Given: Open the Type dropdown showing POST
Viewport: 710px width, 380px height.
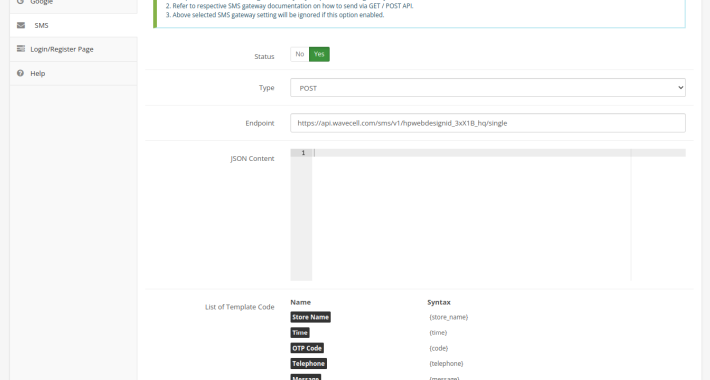Looking at the screenshot, I should click(x=488, y=88).
